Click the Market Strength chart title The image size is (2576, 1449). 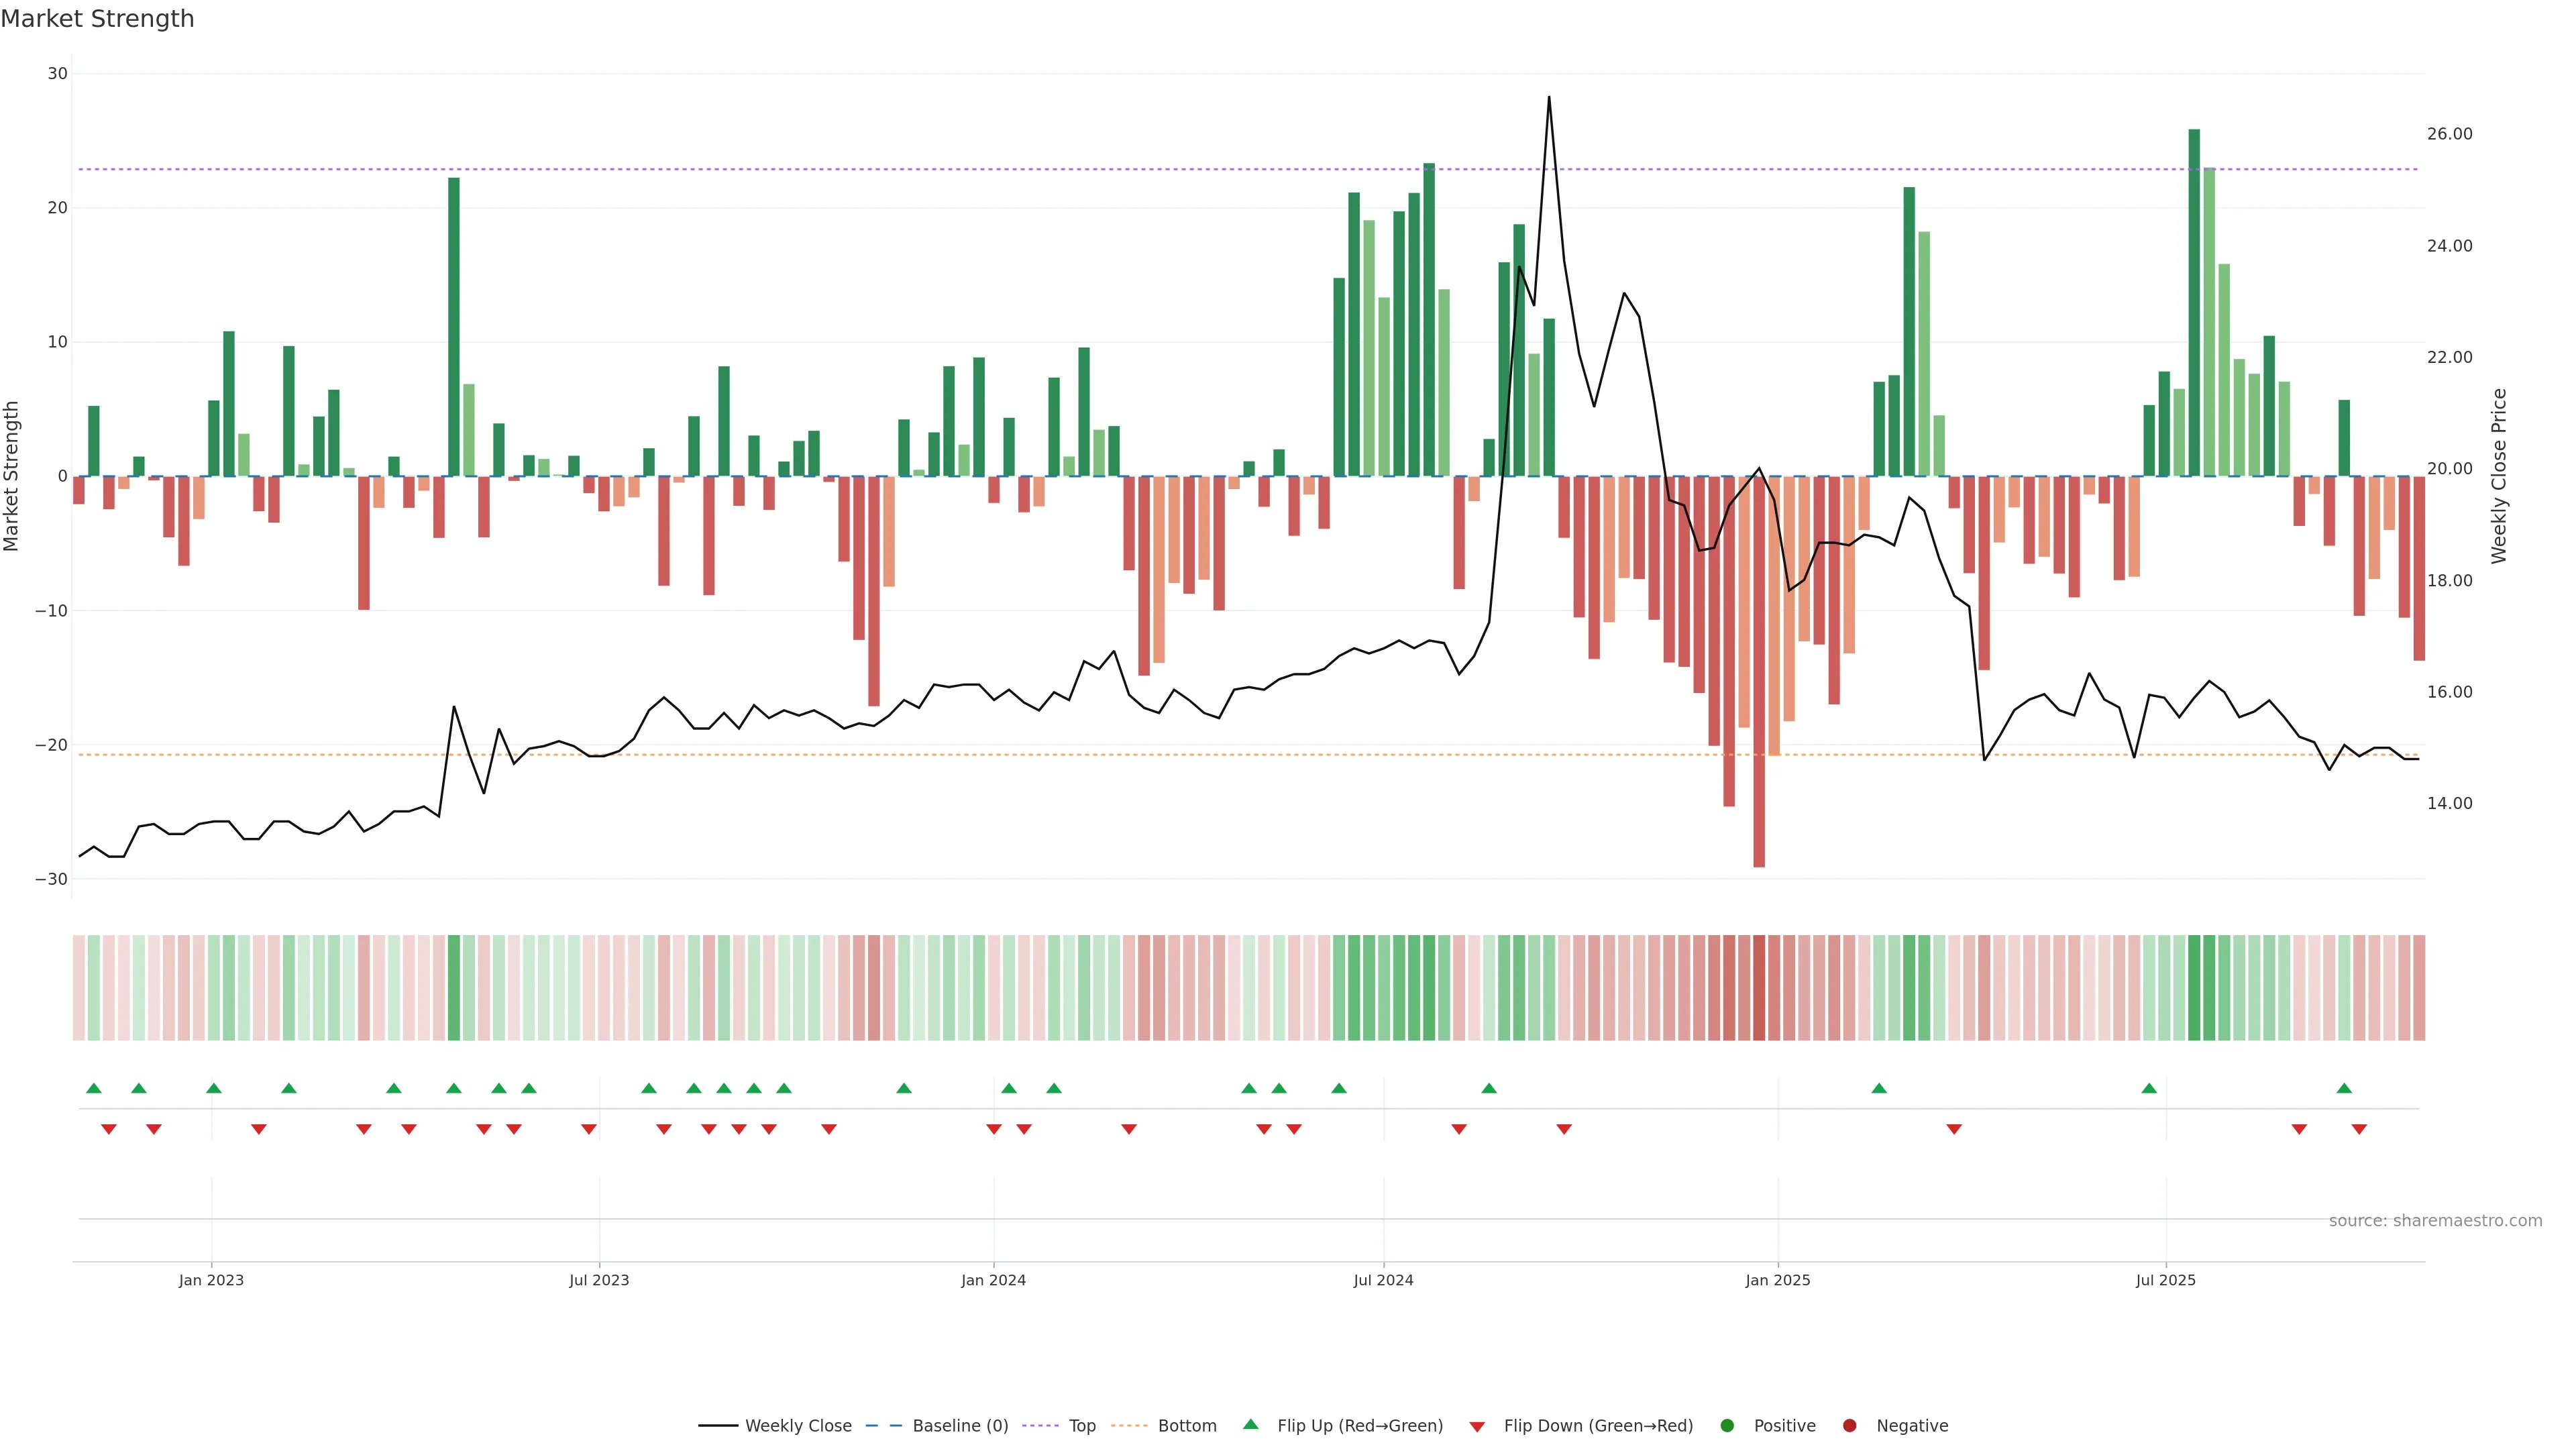pos(97,19)
